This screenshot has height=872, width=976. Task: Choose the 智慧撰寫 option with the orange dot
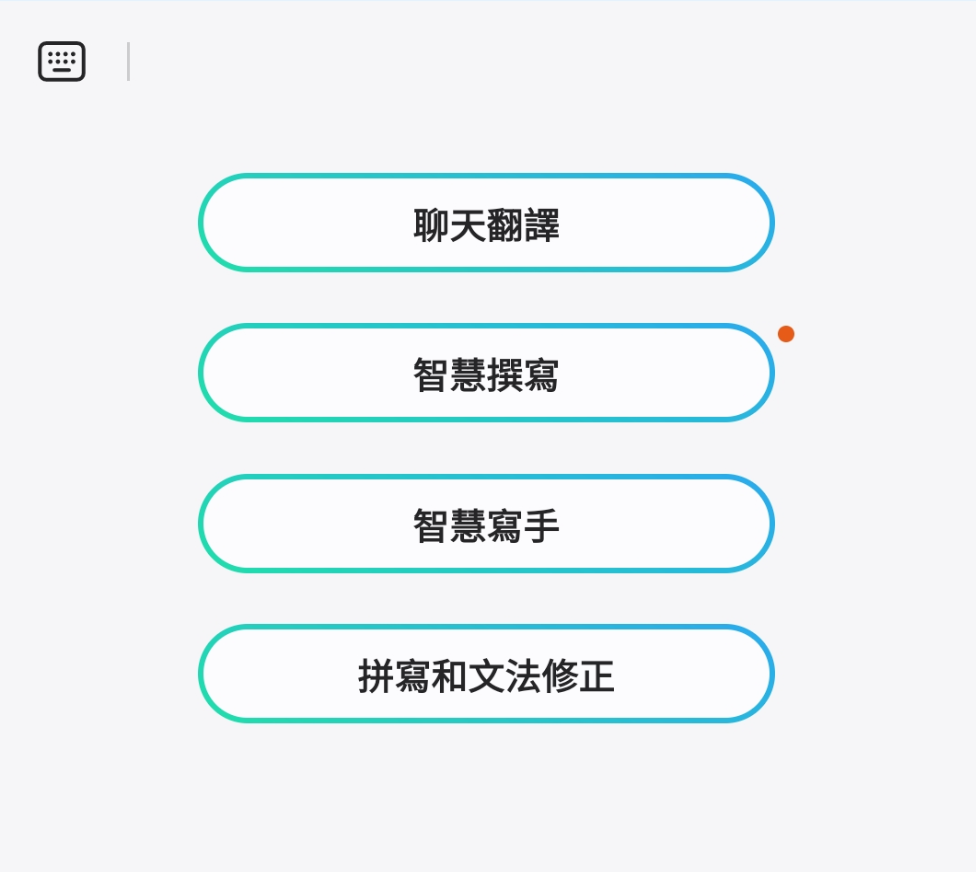(x=486, y=373)
